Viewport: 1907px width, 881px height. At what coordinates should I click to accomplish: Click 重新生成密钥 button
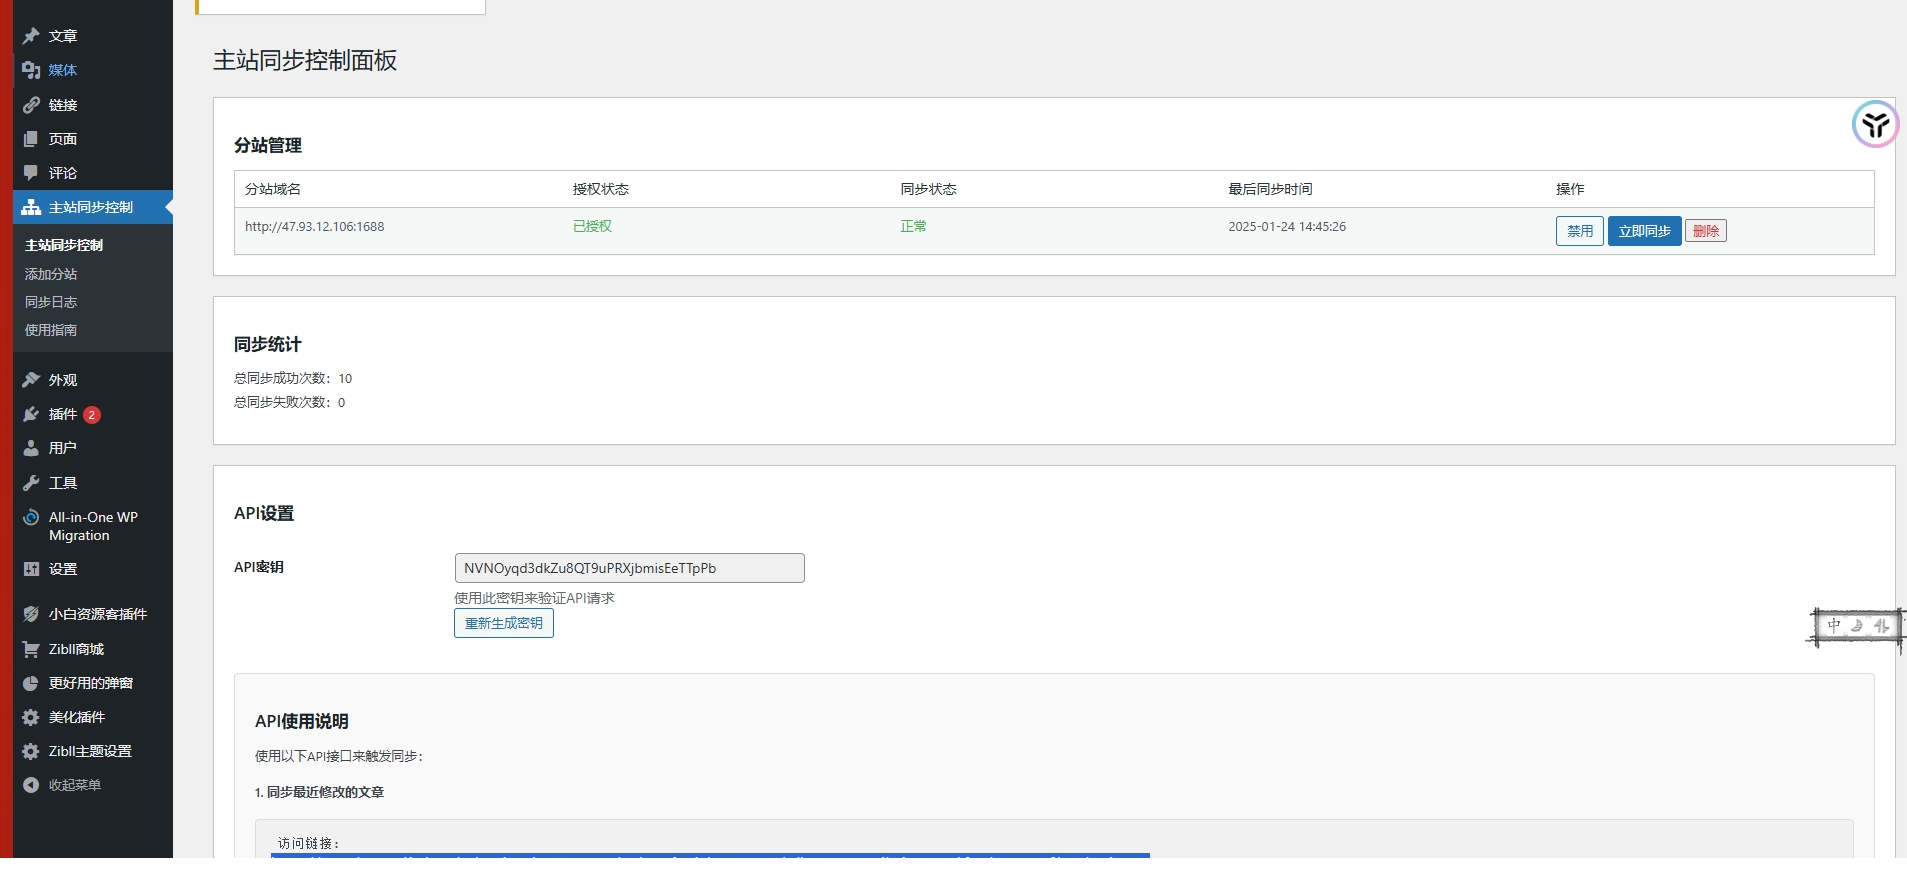504,623
